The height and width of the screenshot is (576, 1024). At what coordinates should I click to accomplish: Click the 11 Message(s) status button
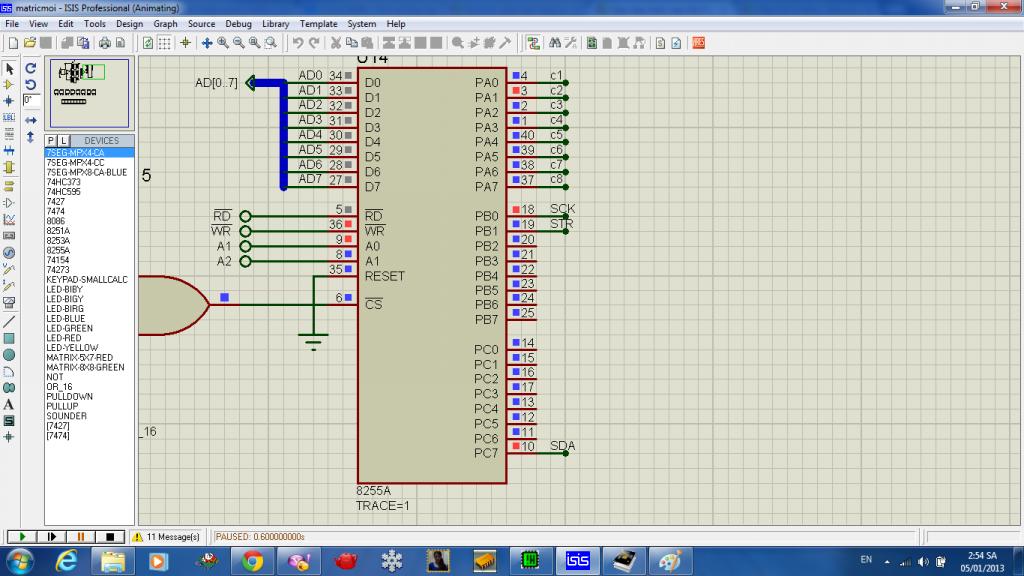(x=166, y=537)
